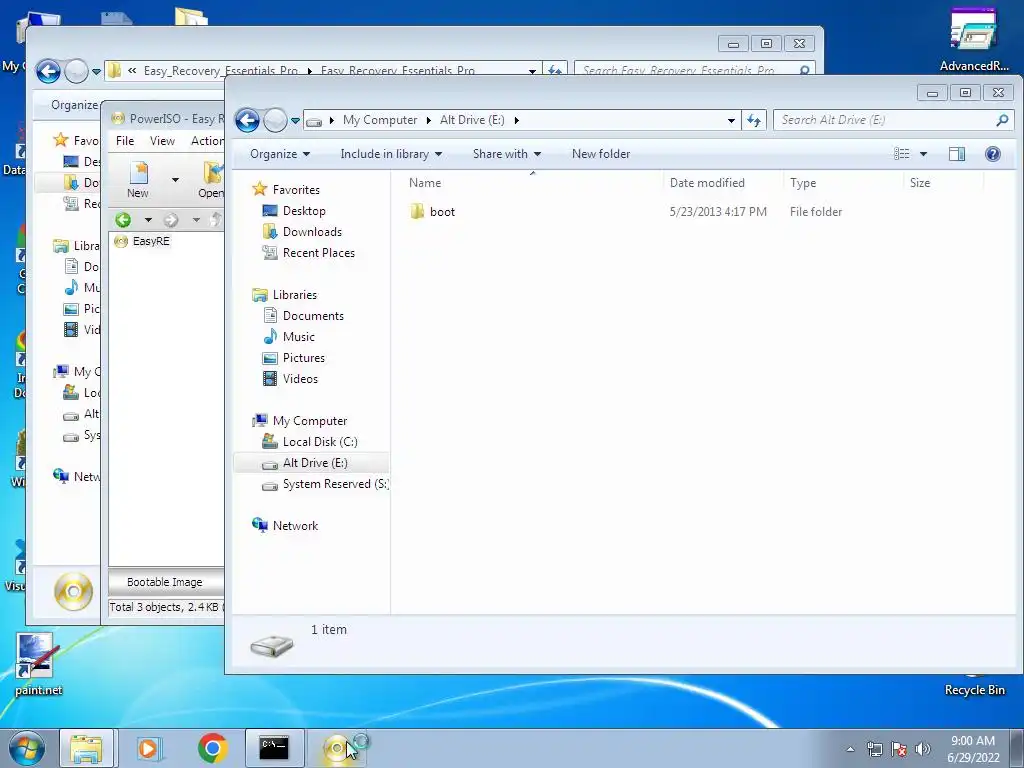
Task: Open Pictures library
Action: point(304,358)
